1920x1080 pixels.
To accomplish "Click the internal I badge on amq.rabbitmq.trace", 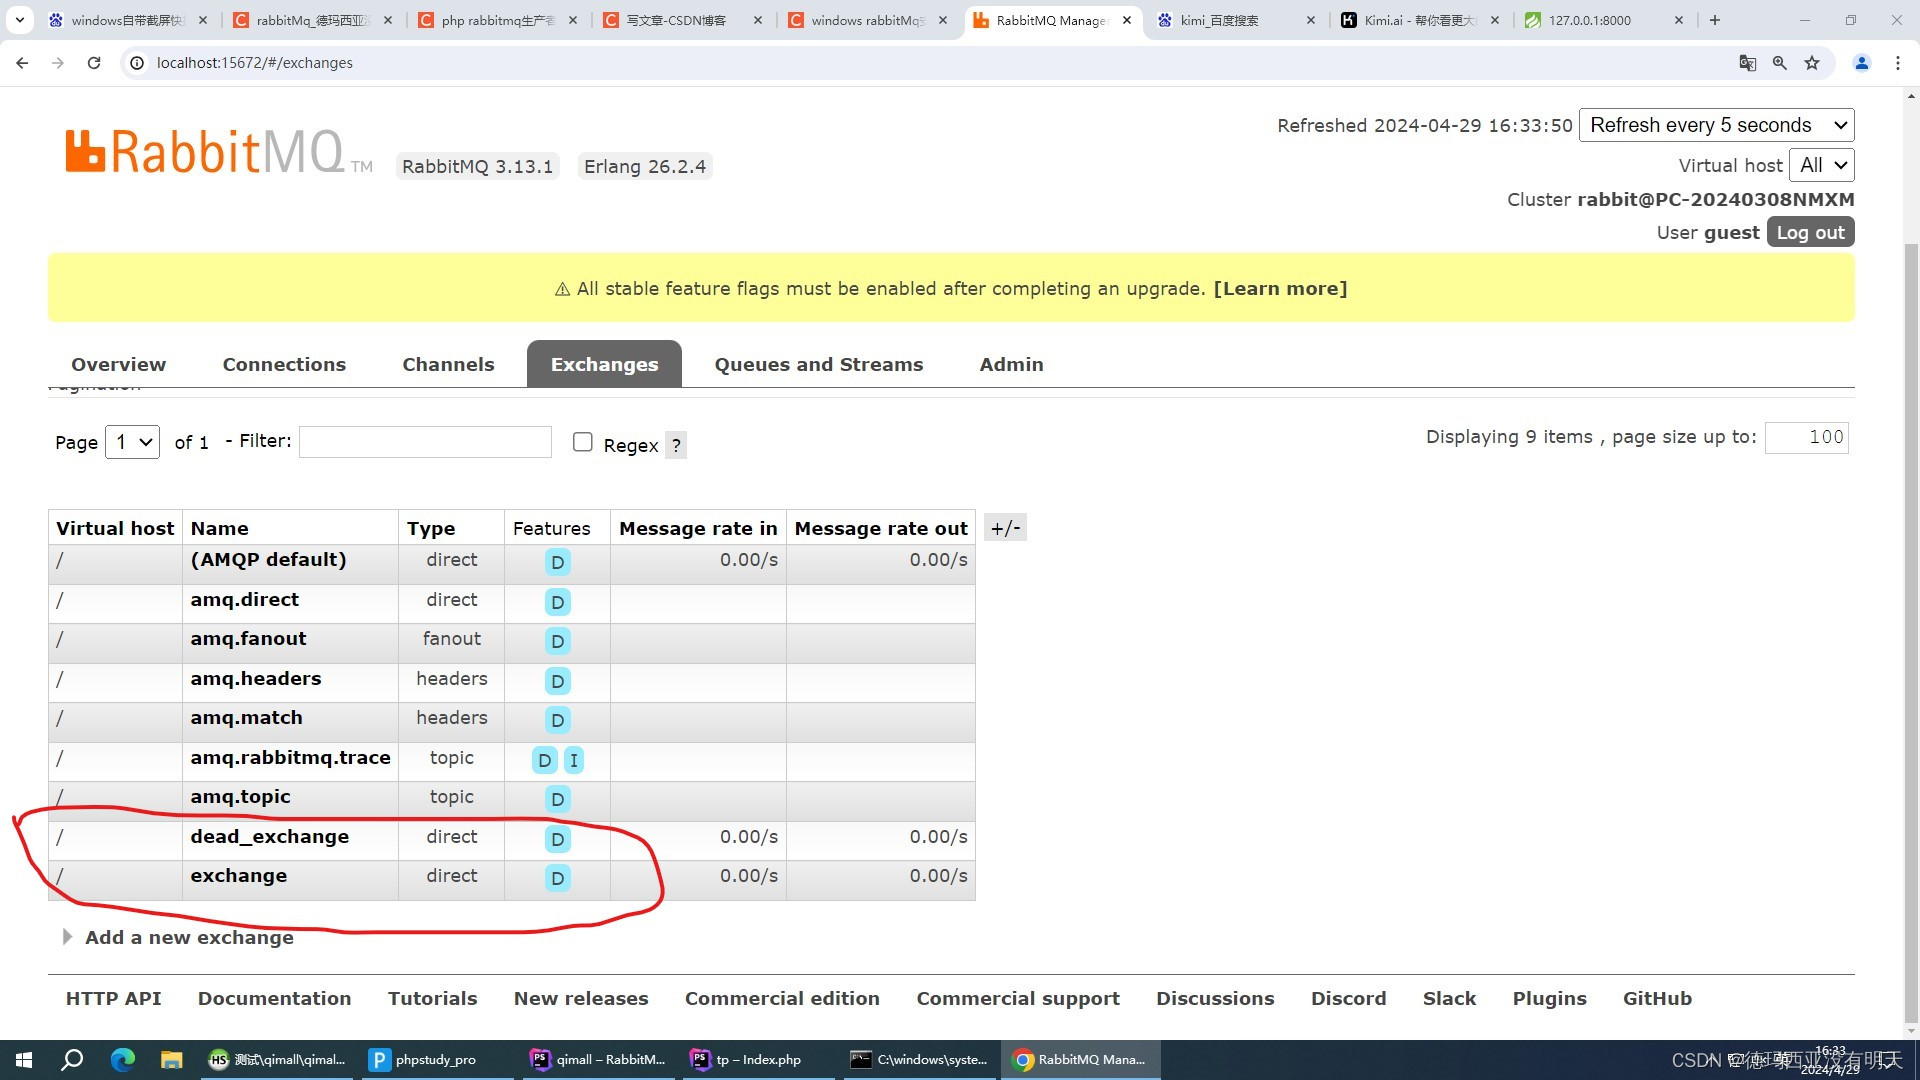I will (x=574, y=760).
